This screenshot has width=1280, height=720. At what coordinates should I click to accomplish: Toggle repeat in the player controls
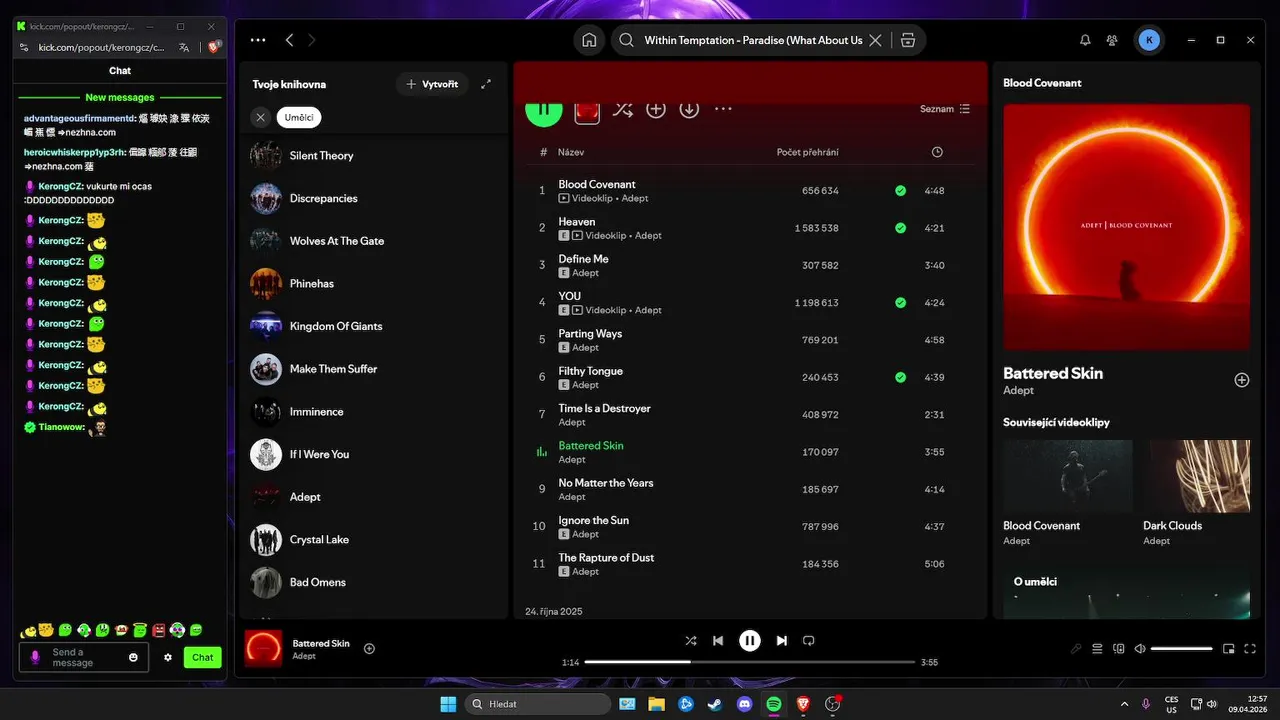click(809, 641)
